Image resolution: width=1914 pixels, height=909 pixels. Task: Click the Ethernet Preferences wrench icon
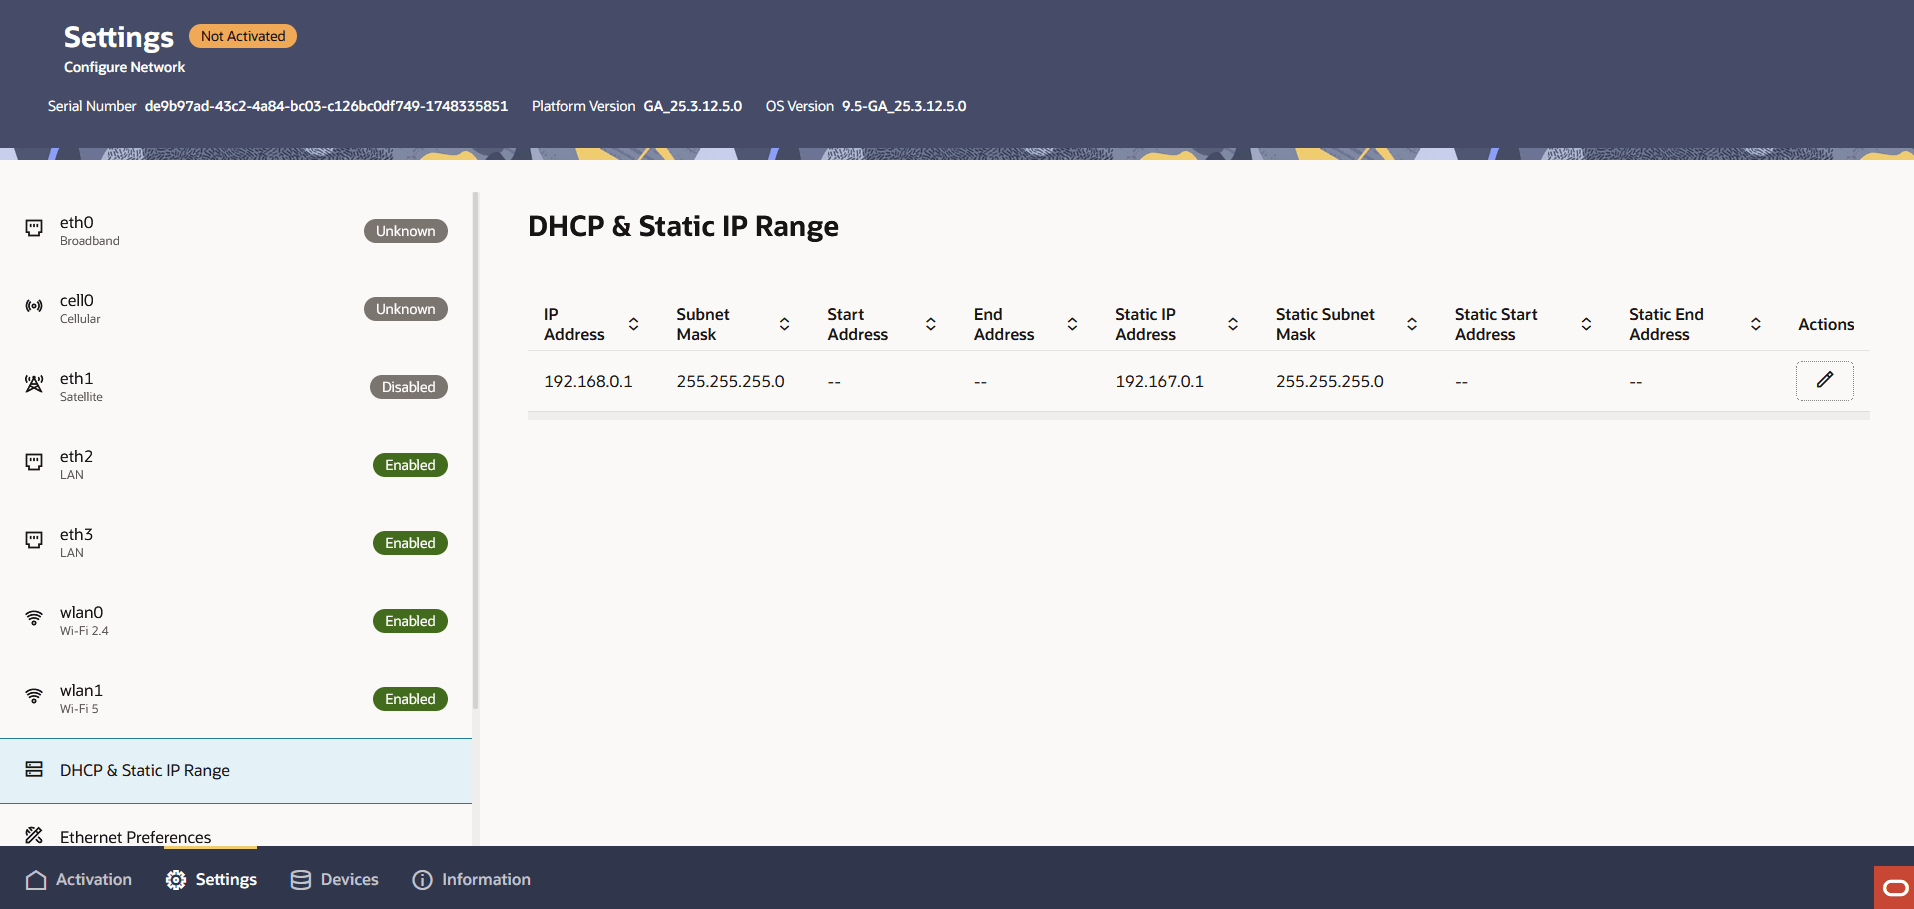35,835
